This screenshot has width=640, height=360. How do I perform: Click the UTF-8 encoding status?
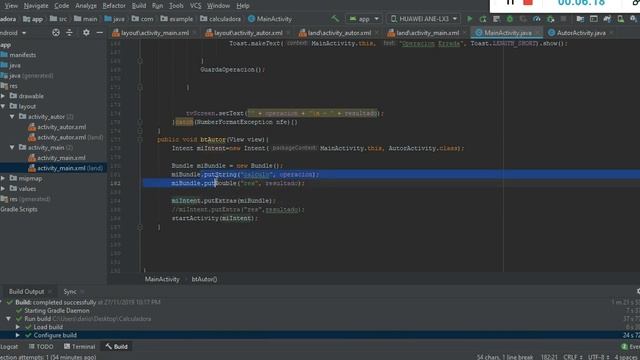(x=598, y=357)
